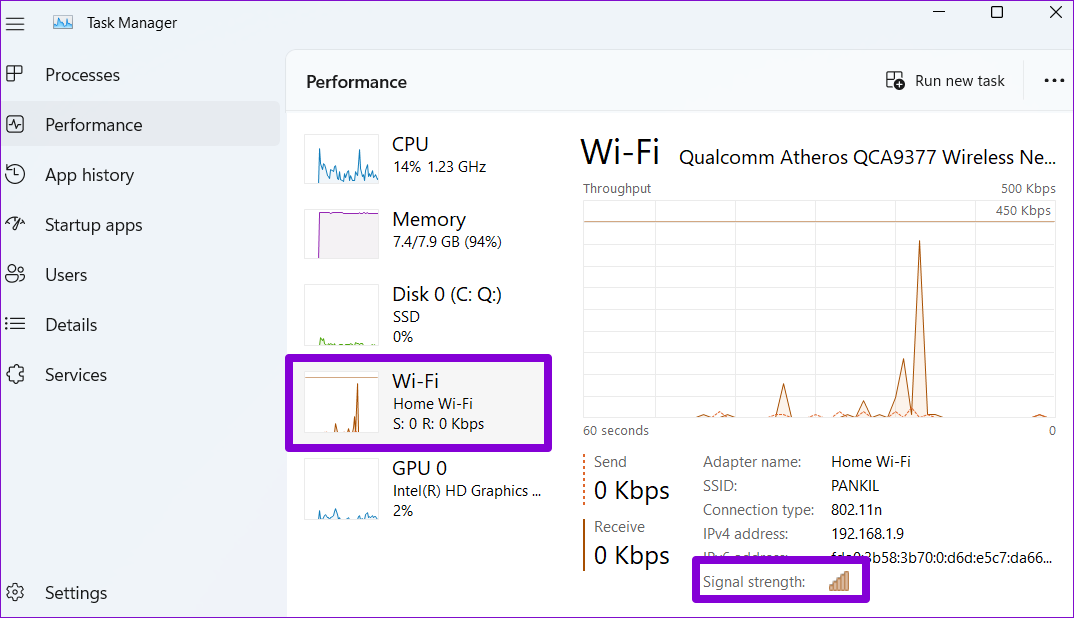Select the Memory usage graph thumbnail
Viewport: 1074px width, 618px height.
click(341, 234)
